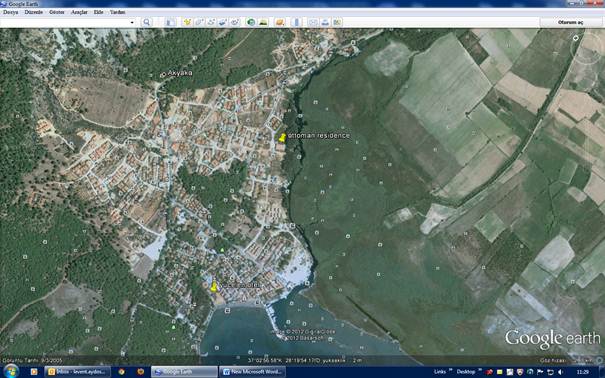Select the add polygon tool
This screenshot has width=605, height=378.
[x=199, y=22]
